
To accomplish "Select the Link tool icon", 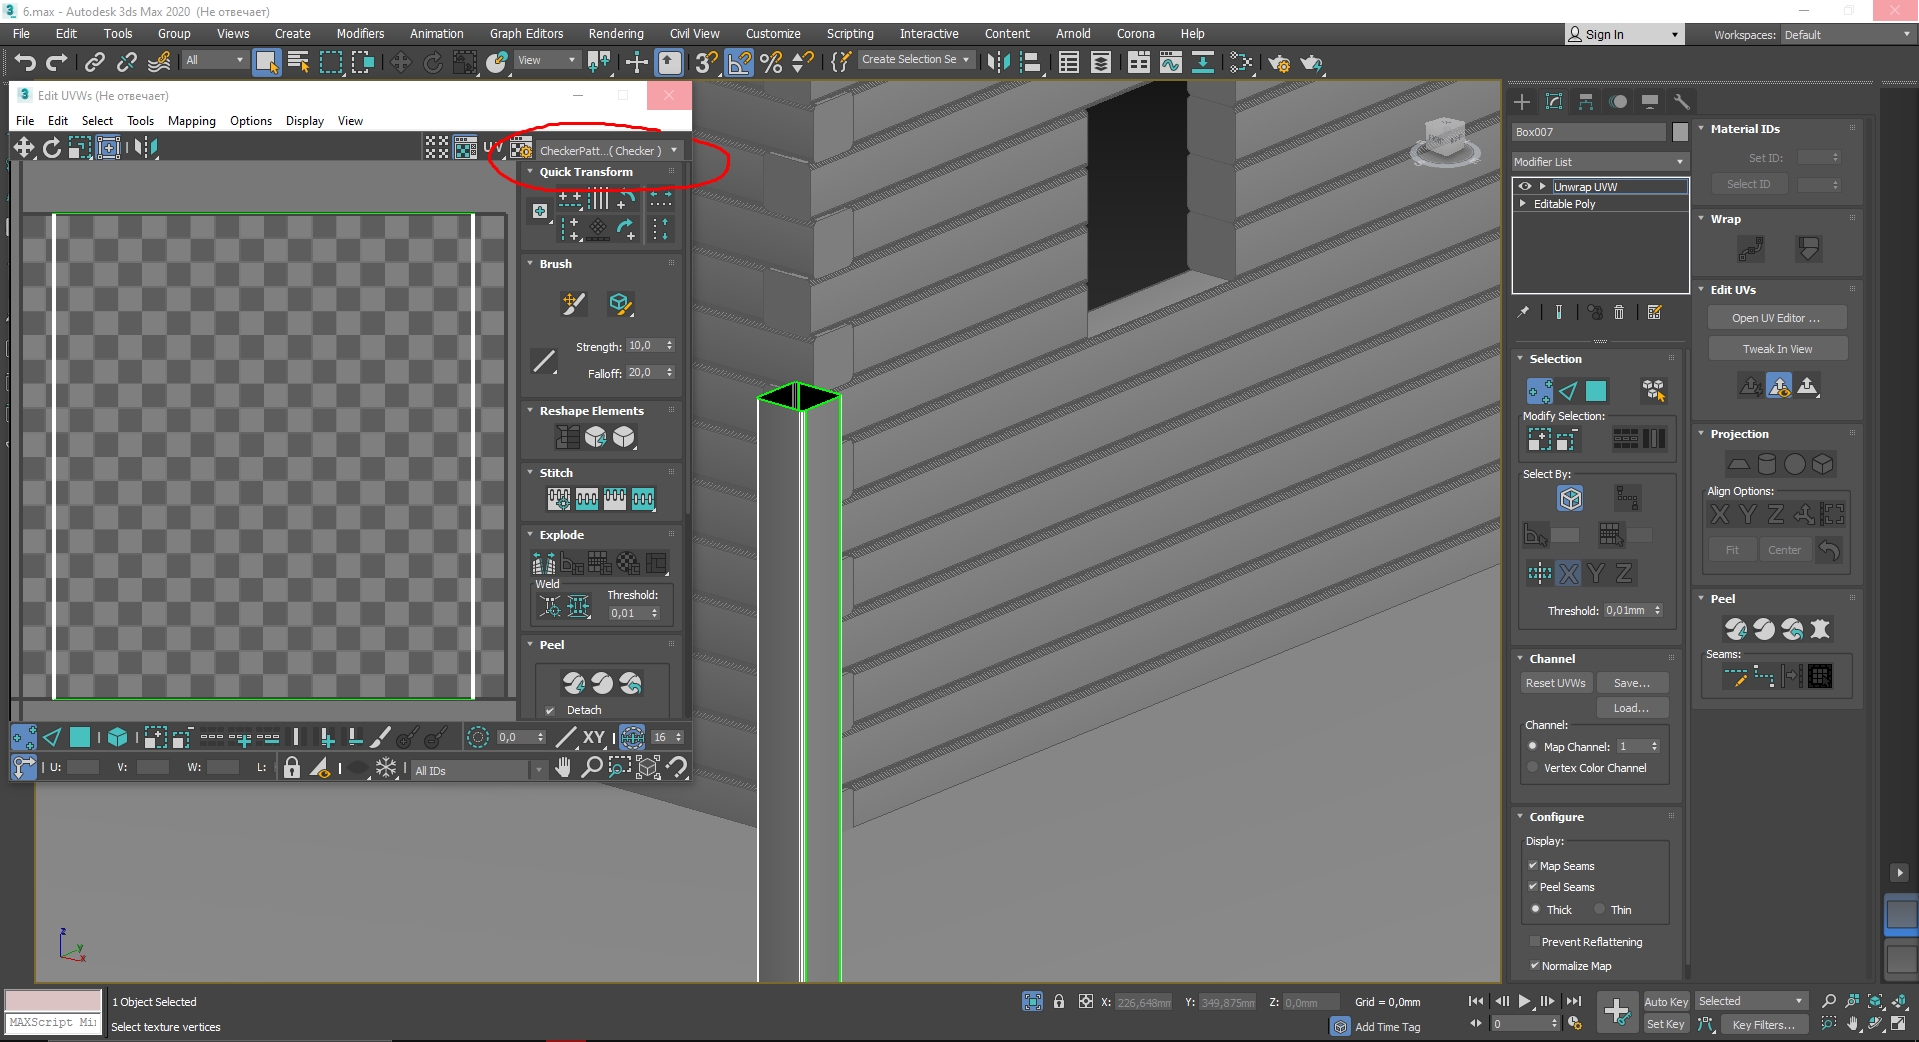I will [x=95, y=63].
